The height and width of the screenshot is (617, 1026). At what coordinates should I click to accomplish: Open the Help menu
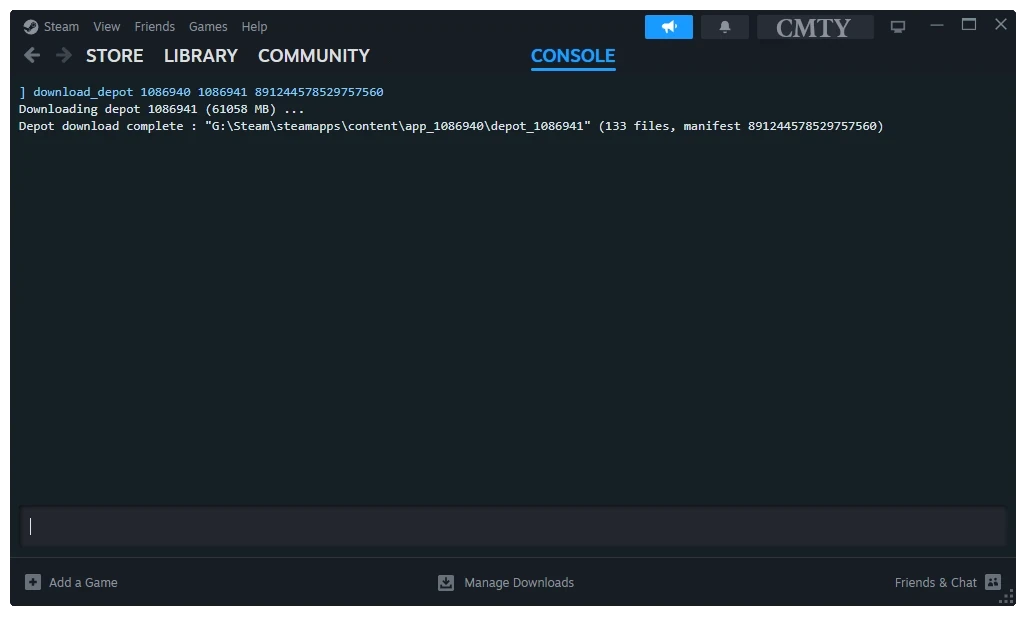(x=255, y=27)
